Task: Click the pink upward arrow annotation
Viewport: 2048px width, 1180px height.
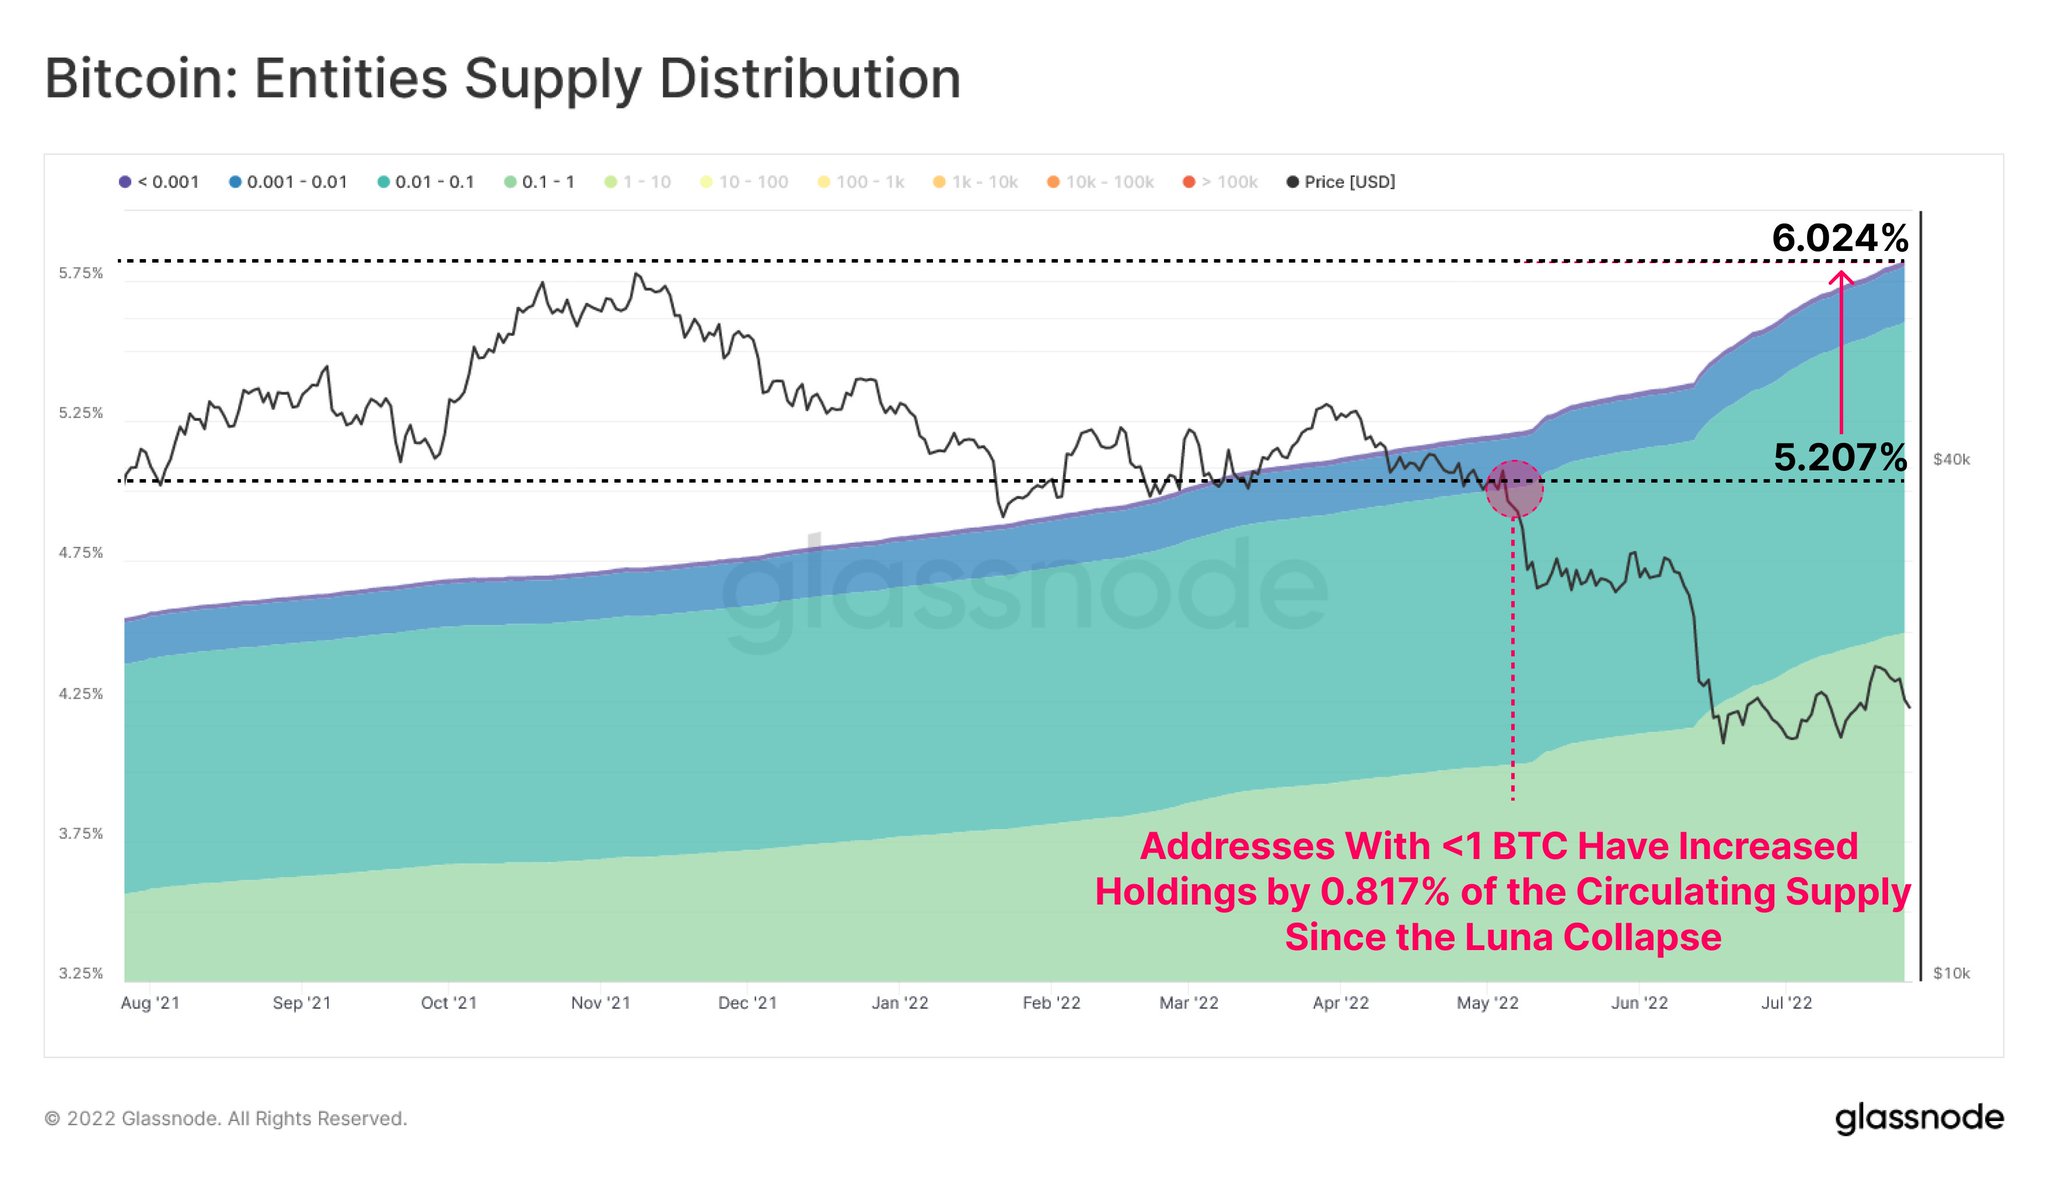Action: [1841, 350]
